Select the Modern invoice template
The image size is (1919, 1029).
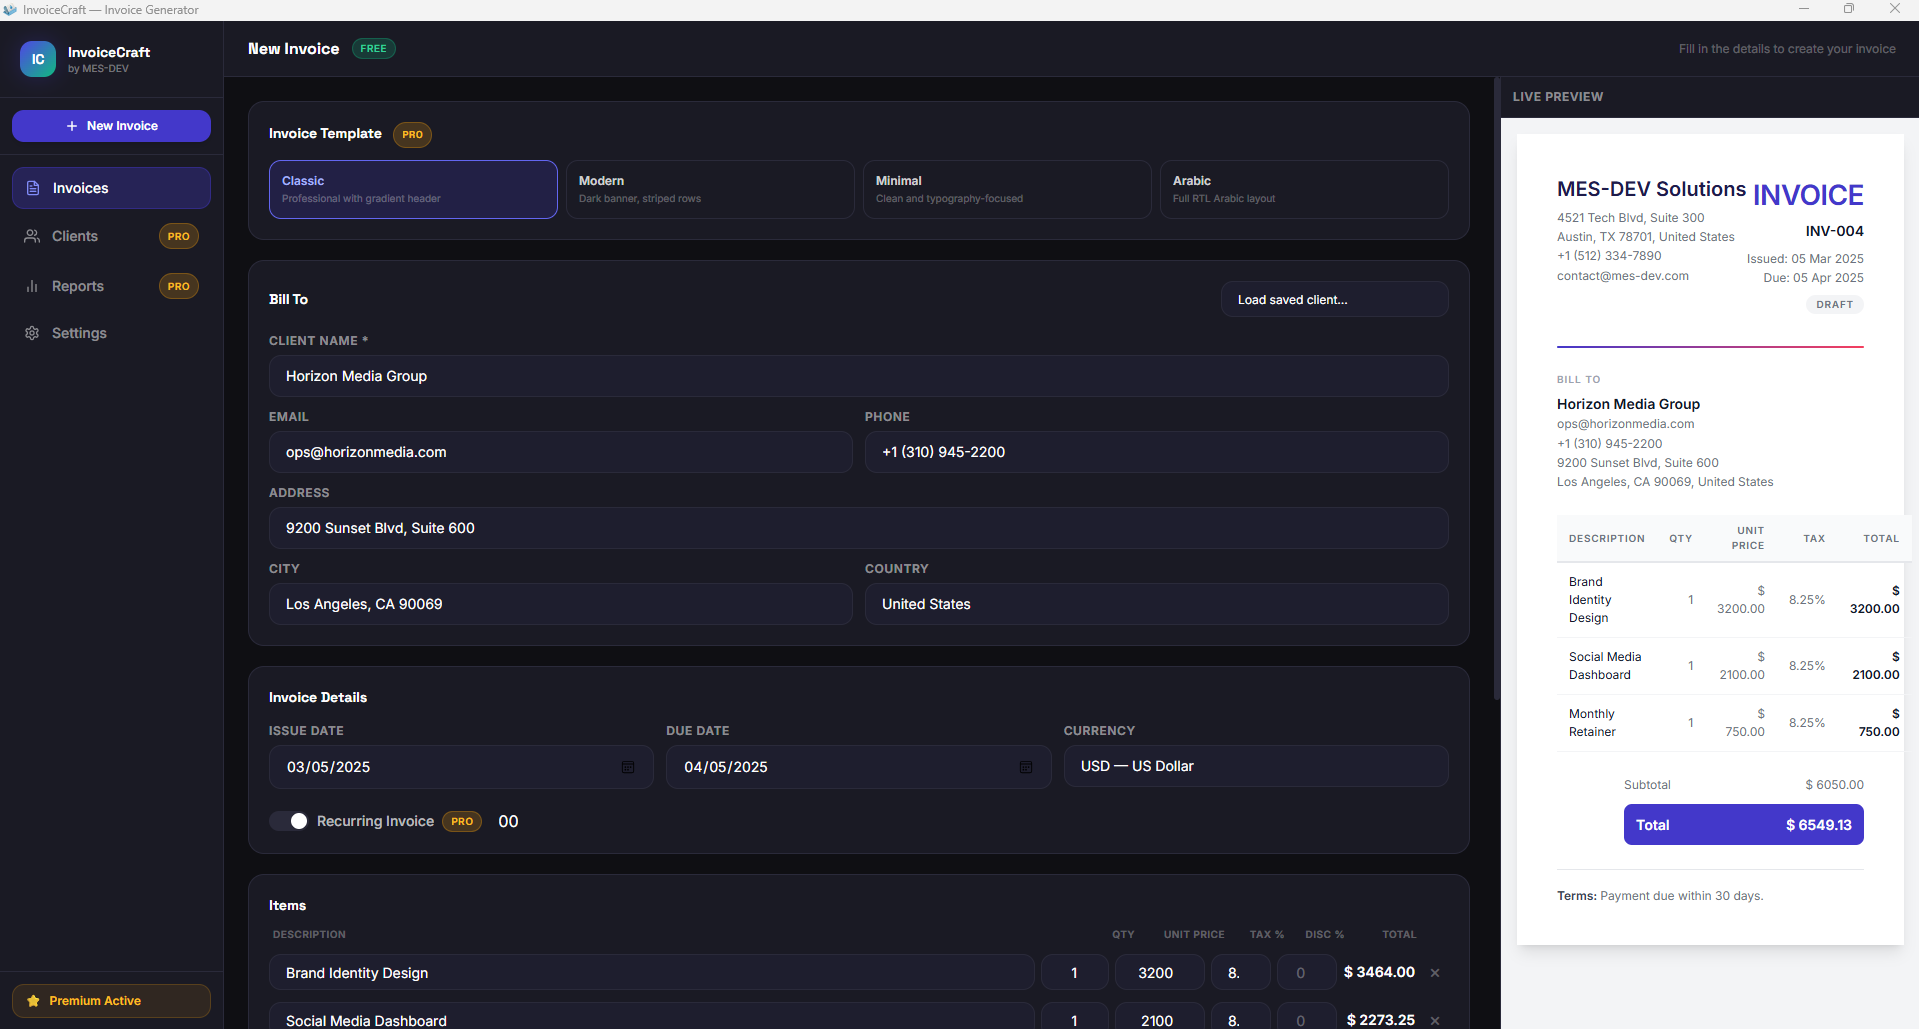click(x=710, y=189)
